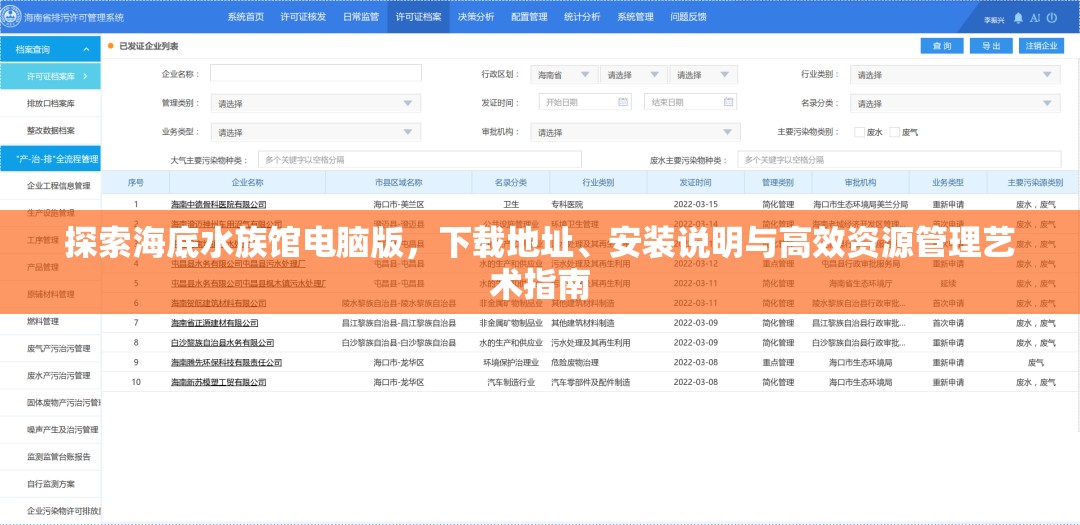
Task: Open the notification bell
Action: (x=1018, y=18)
